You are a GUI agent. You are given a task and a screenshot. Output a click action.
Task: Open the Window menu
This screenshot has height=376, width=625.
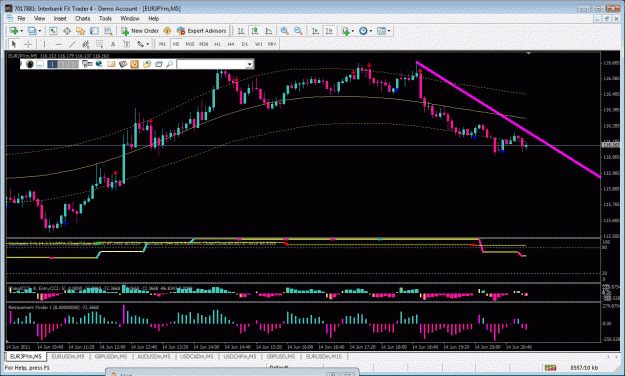[130, 18]
